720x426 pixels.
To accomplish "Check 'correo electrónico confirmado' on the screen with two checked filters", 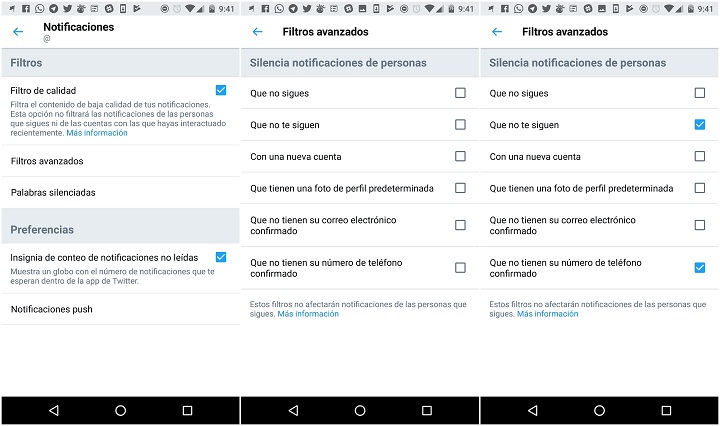I will (700, 225).
